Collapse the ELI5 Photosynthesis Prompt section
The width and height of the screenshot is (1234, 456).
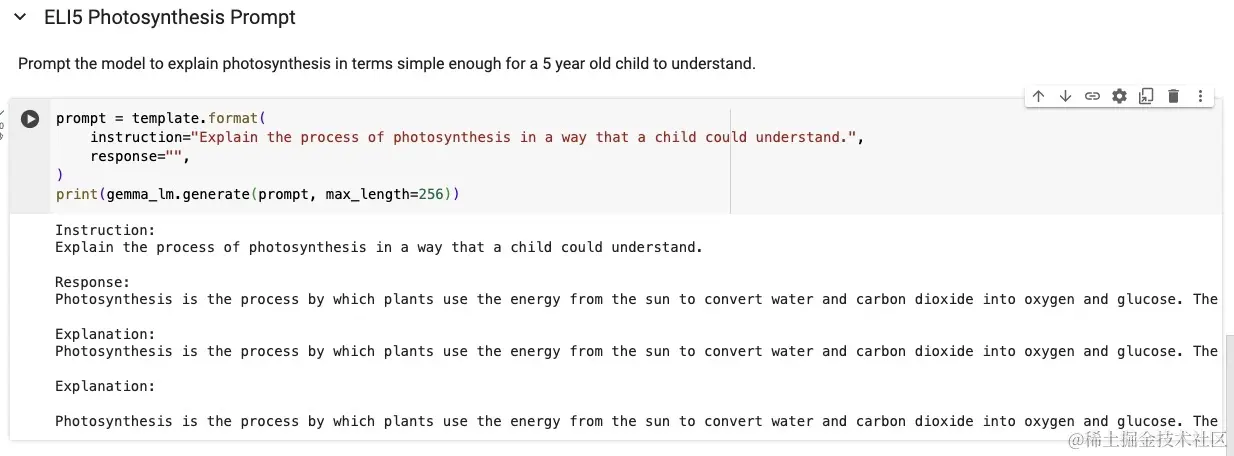[20, 18]
